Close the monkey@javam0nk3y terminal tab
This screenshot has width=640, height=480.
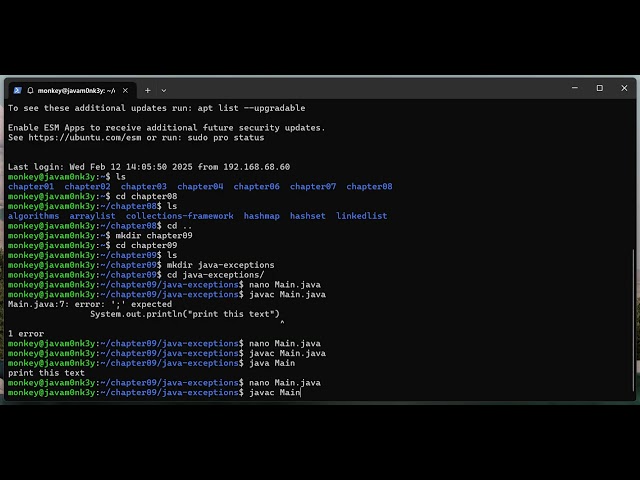click(124, 89)
